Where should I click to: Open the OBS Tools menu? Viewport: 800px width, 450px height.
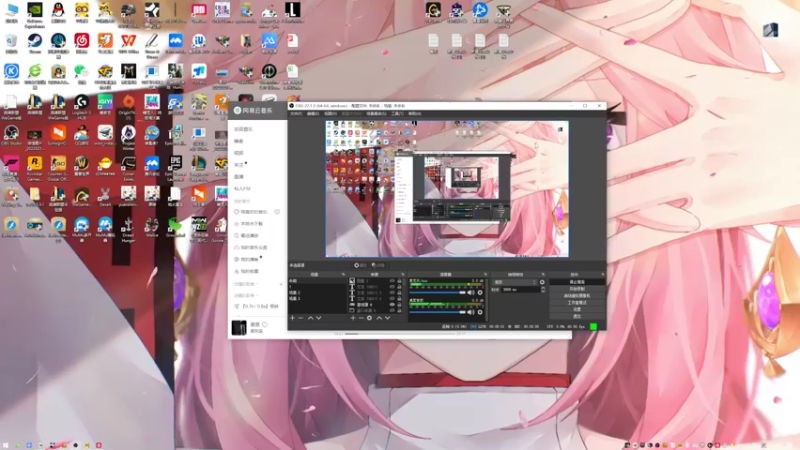click(x=397, y=113)
